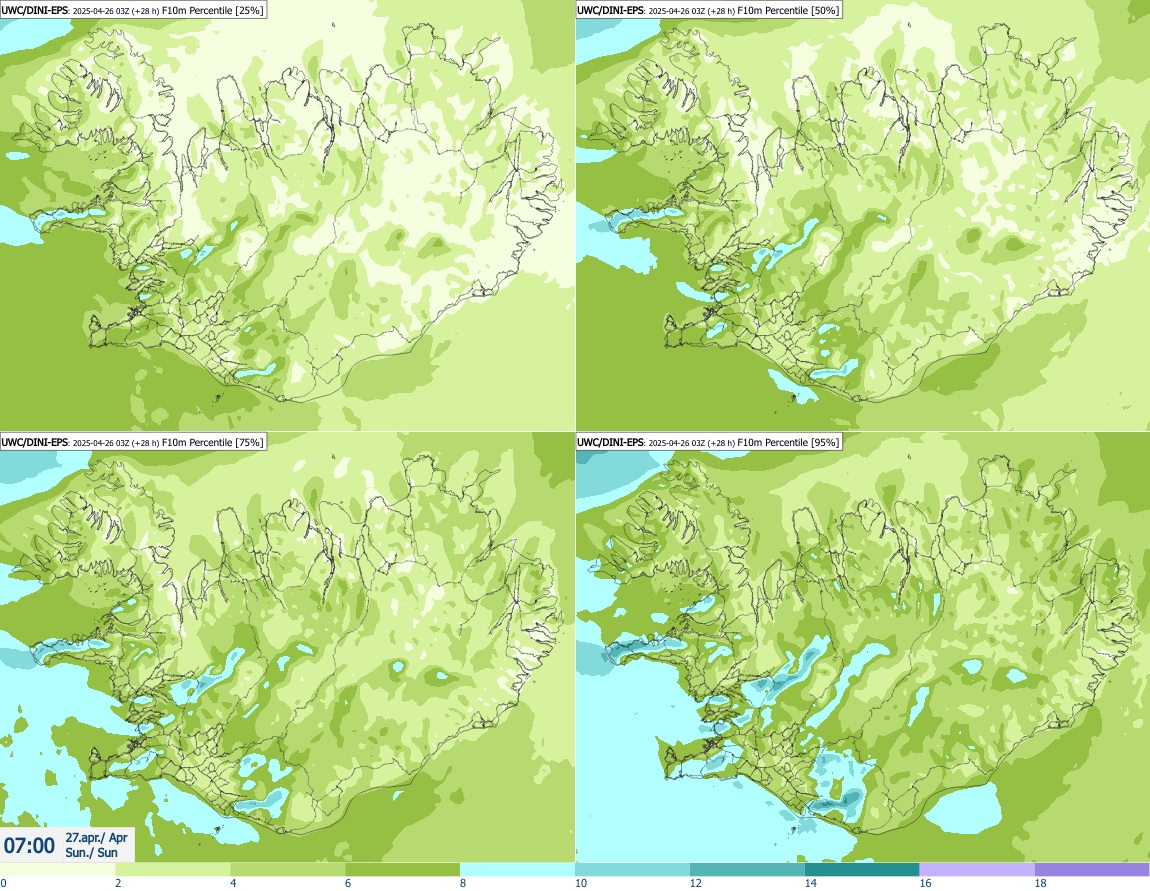Screen dimensions: 1150x891
Task: Pick the 14–16 dark teal legend color
Action: pos(862,869)
